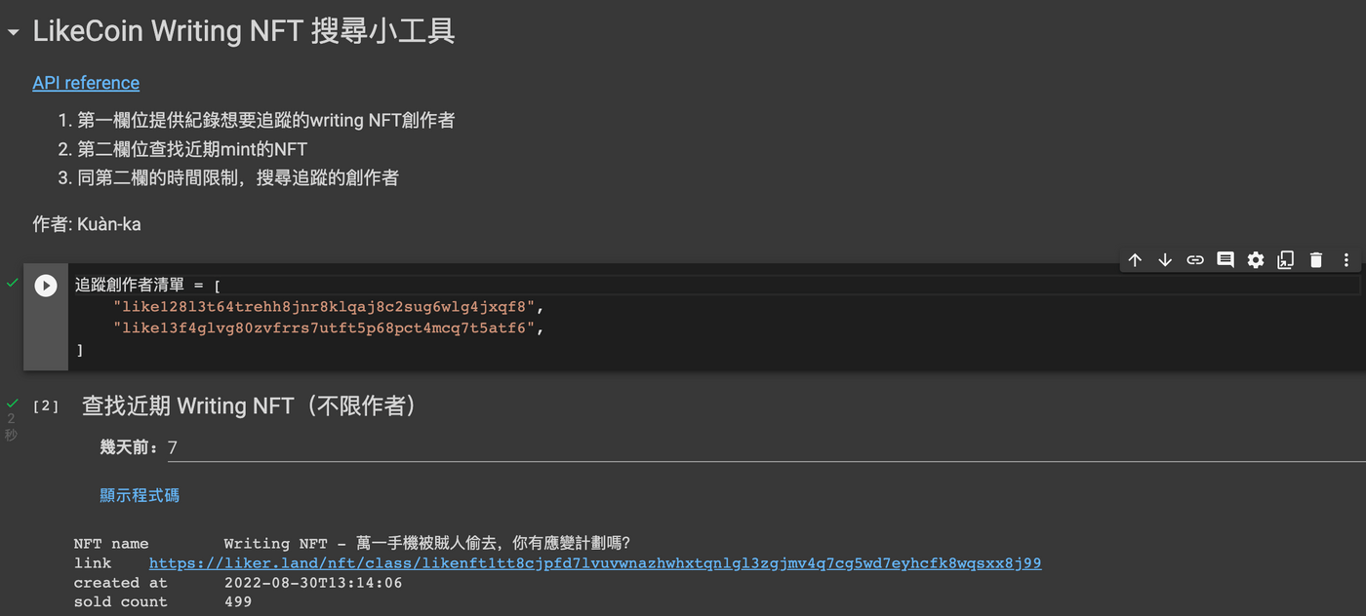The height and width of the screenshot is (616, 1366).
Task: Copy link to cell with the chain icon
Action: pyautogui.click(x=1195, y=260)
